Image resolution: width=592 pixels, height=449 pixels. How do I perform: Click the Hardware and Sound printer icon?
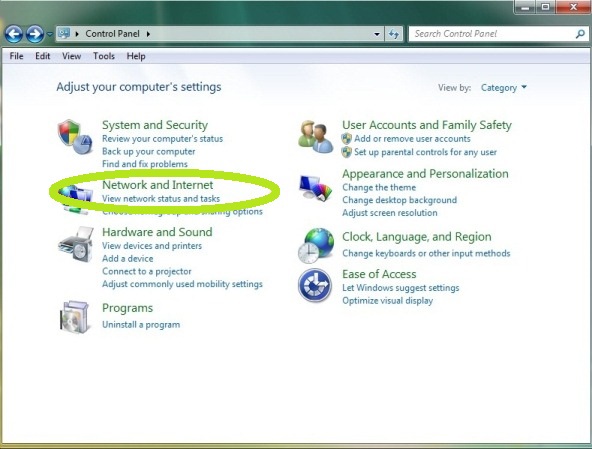point(76,244)
